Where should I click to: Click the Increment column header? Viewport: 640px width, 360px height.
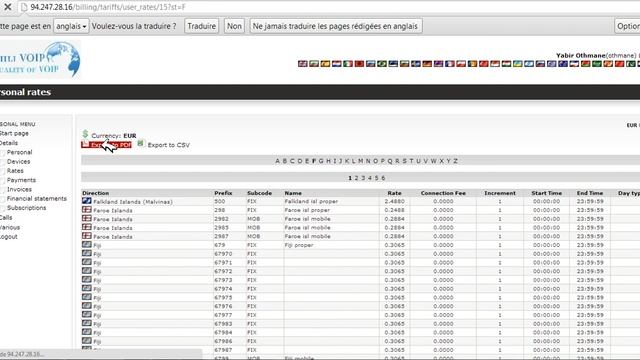point(500,193)
